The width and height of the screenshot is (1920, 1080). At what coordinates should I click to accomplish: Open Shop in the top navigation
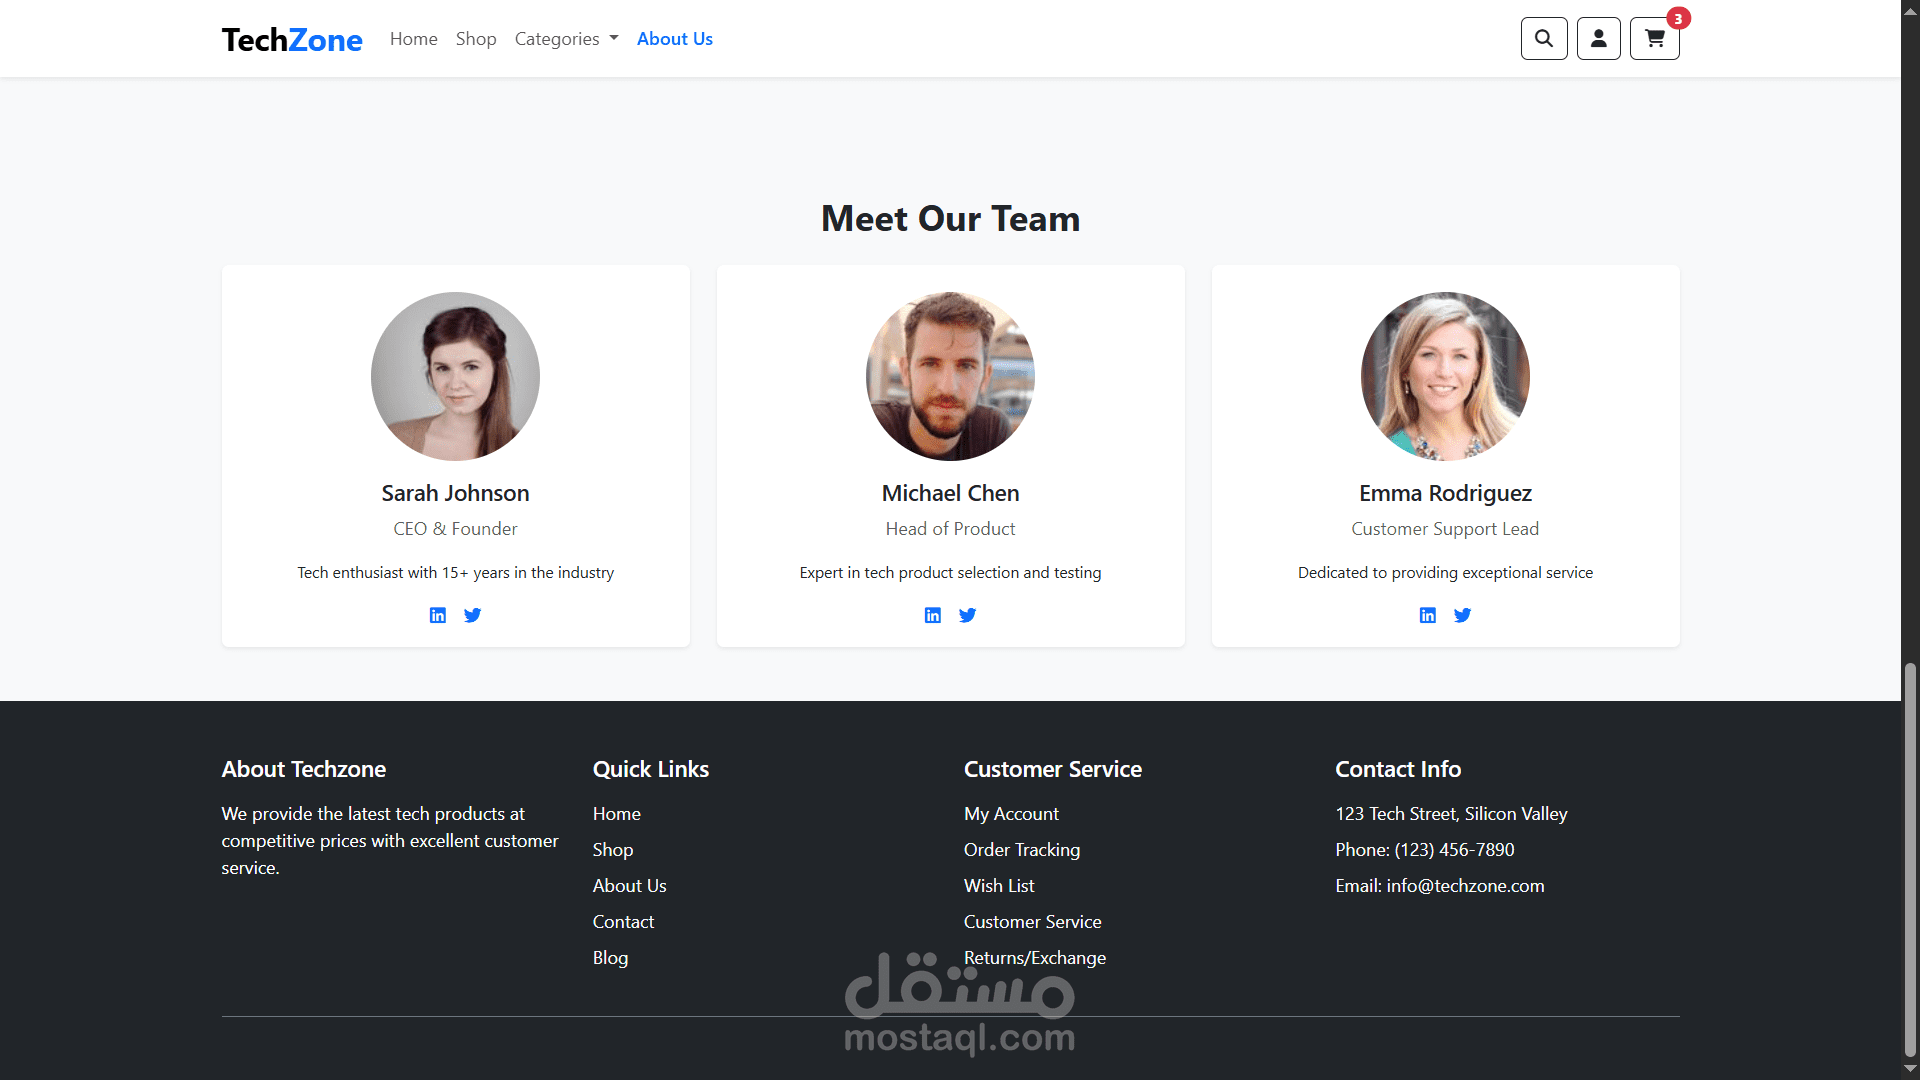pos(476,39)
